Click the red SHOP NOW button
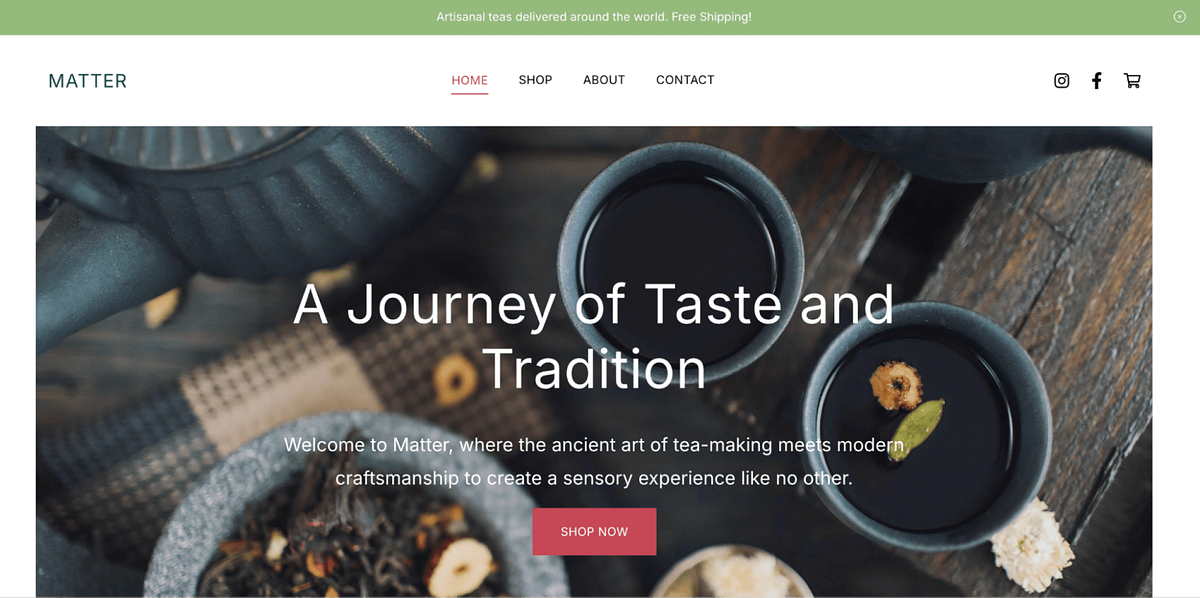 pyautogui.click(x=594, y=531)
